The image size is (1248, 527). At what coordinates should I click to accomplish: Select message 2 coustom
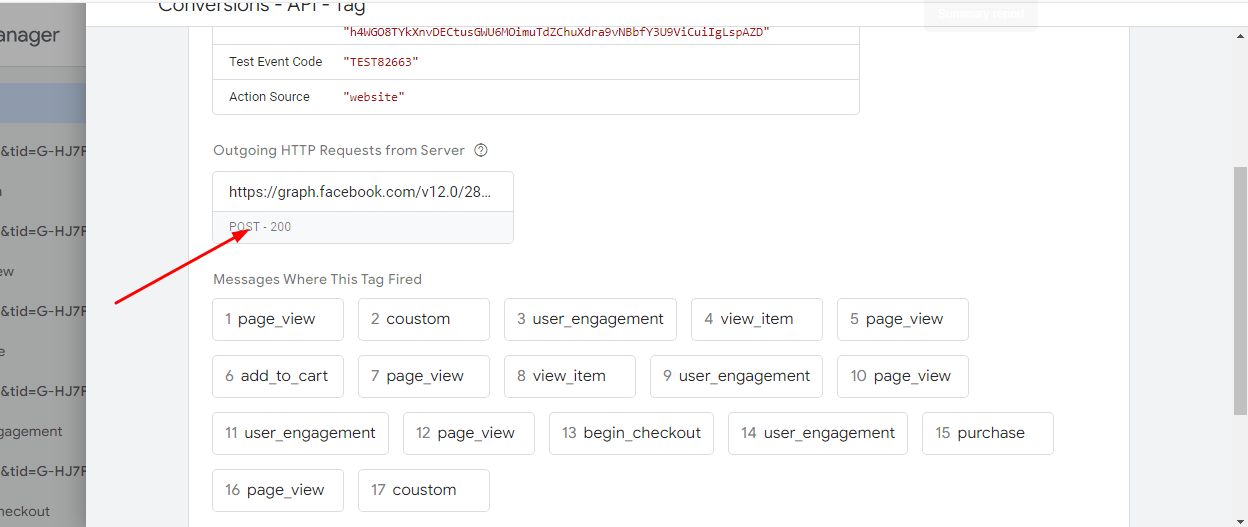[423, 319]
